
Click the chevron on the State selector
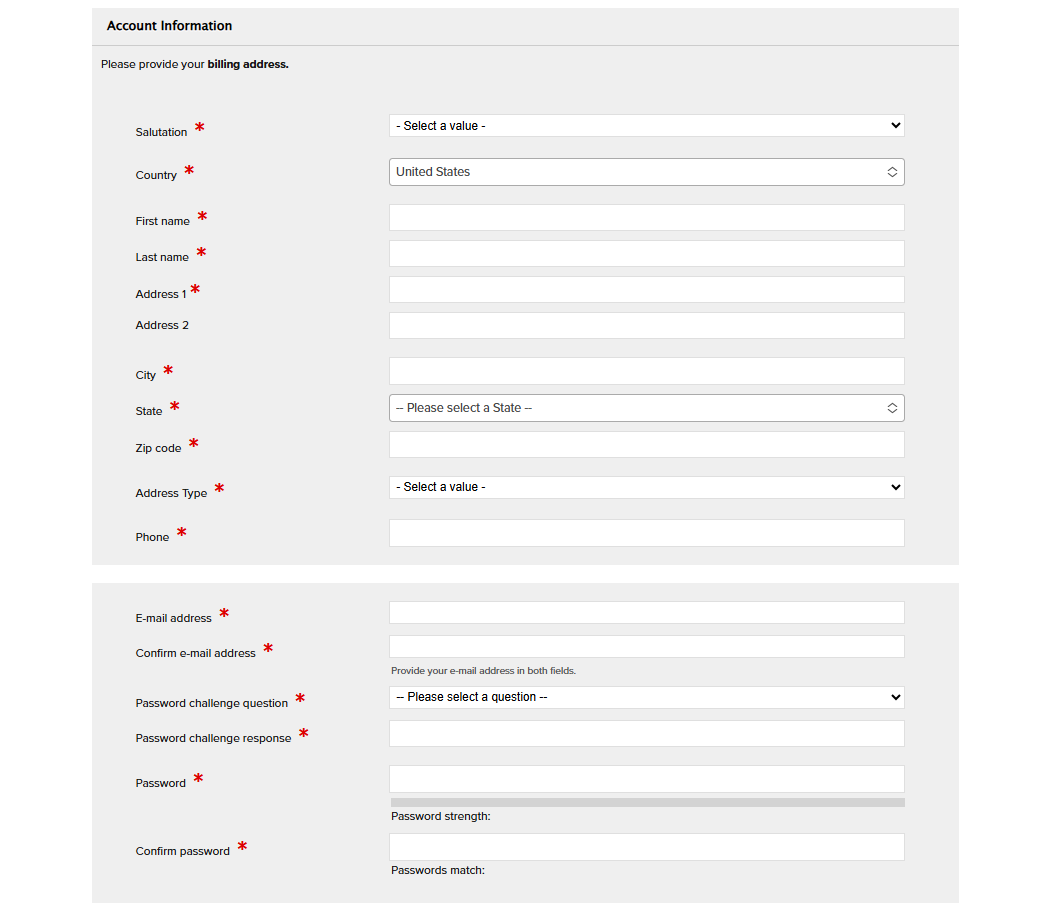(x=891, y=407)
